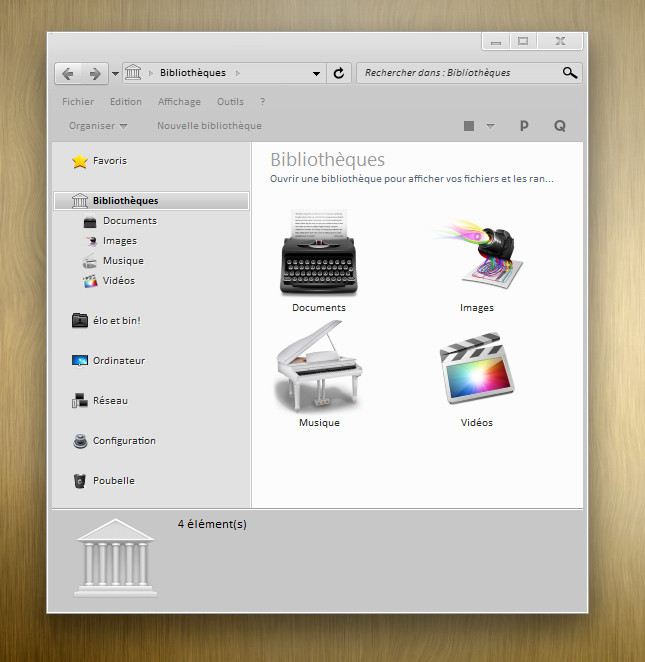Click the 4 élément(s) status text
The width and height of the screenshot is (645, 662).
(x=212, y=524)
